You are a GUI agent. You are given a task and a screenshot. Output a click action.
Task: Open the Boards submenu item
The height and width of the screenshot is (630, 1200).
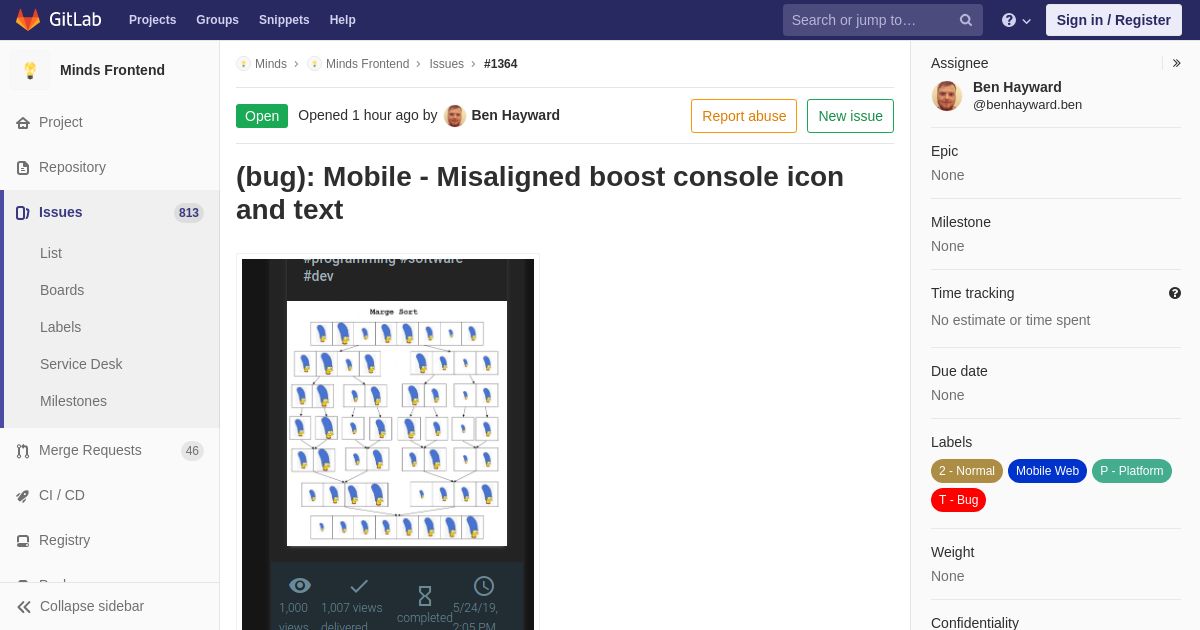62,290
